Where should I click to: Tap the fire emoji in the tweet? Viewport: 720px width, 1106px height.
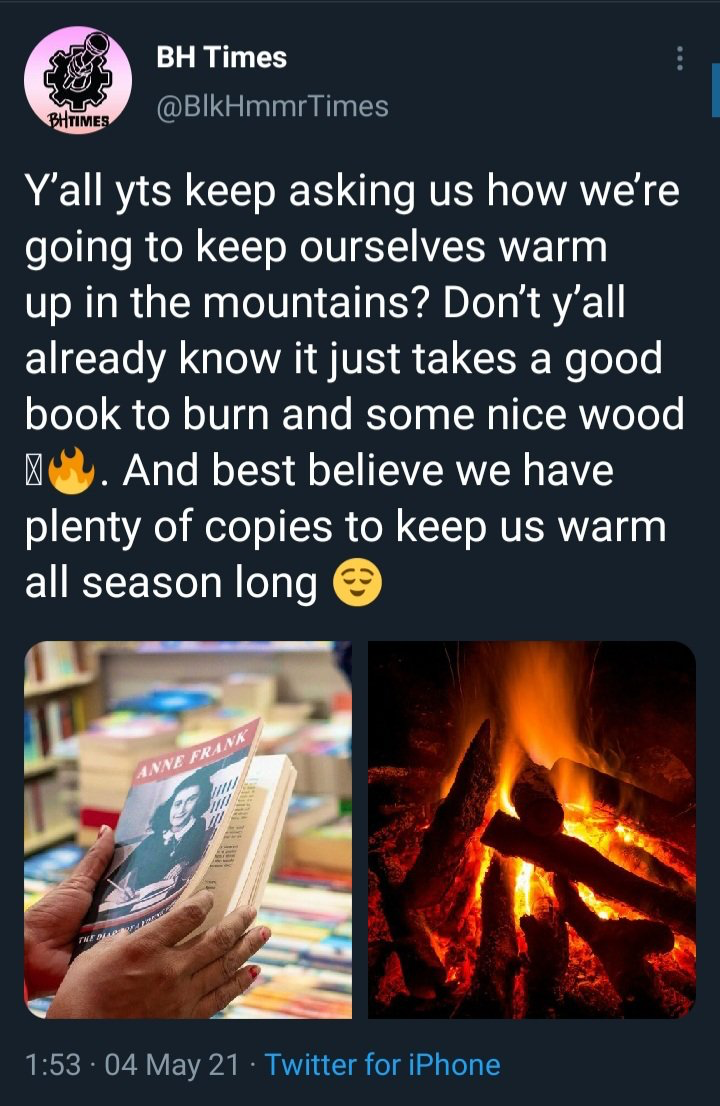[71, 472]
